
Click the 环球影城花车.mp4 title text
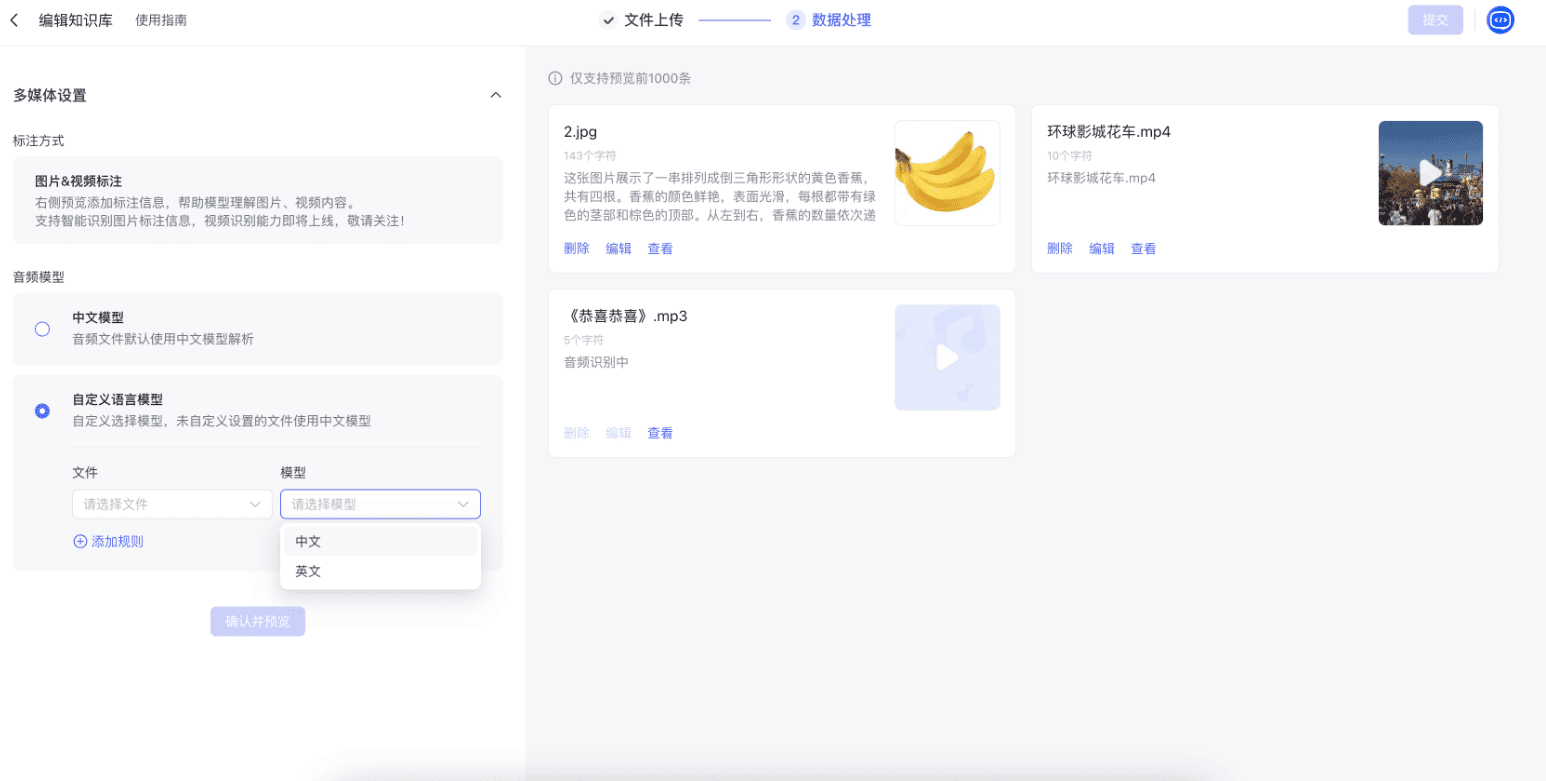[x=1109, y=131]
